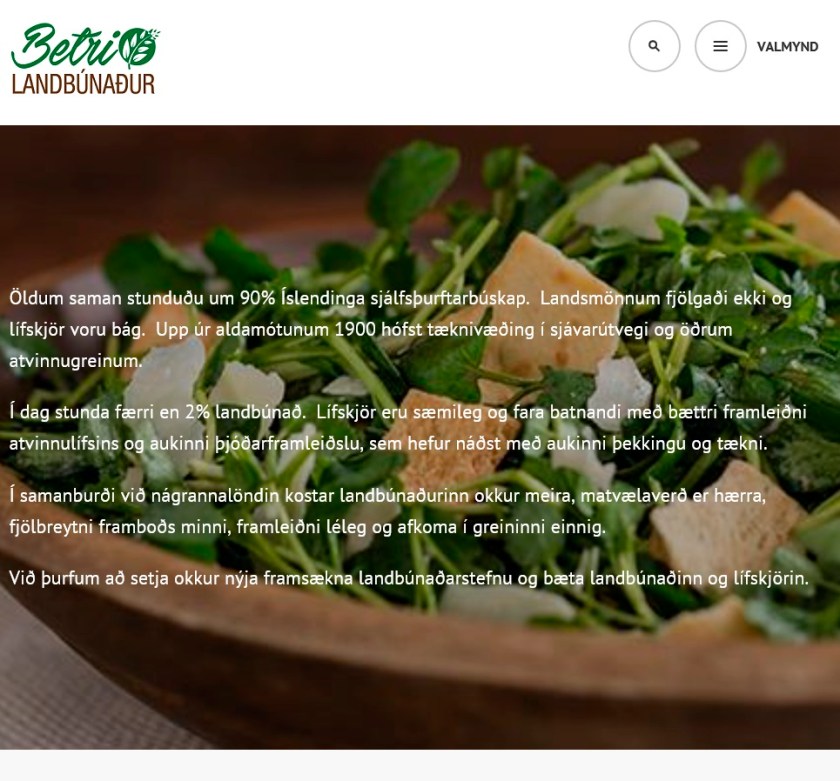Select the VALMYND menu label

coord(788,47)
